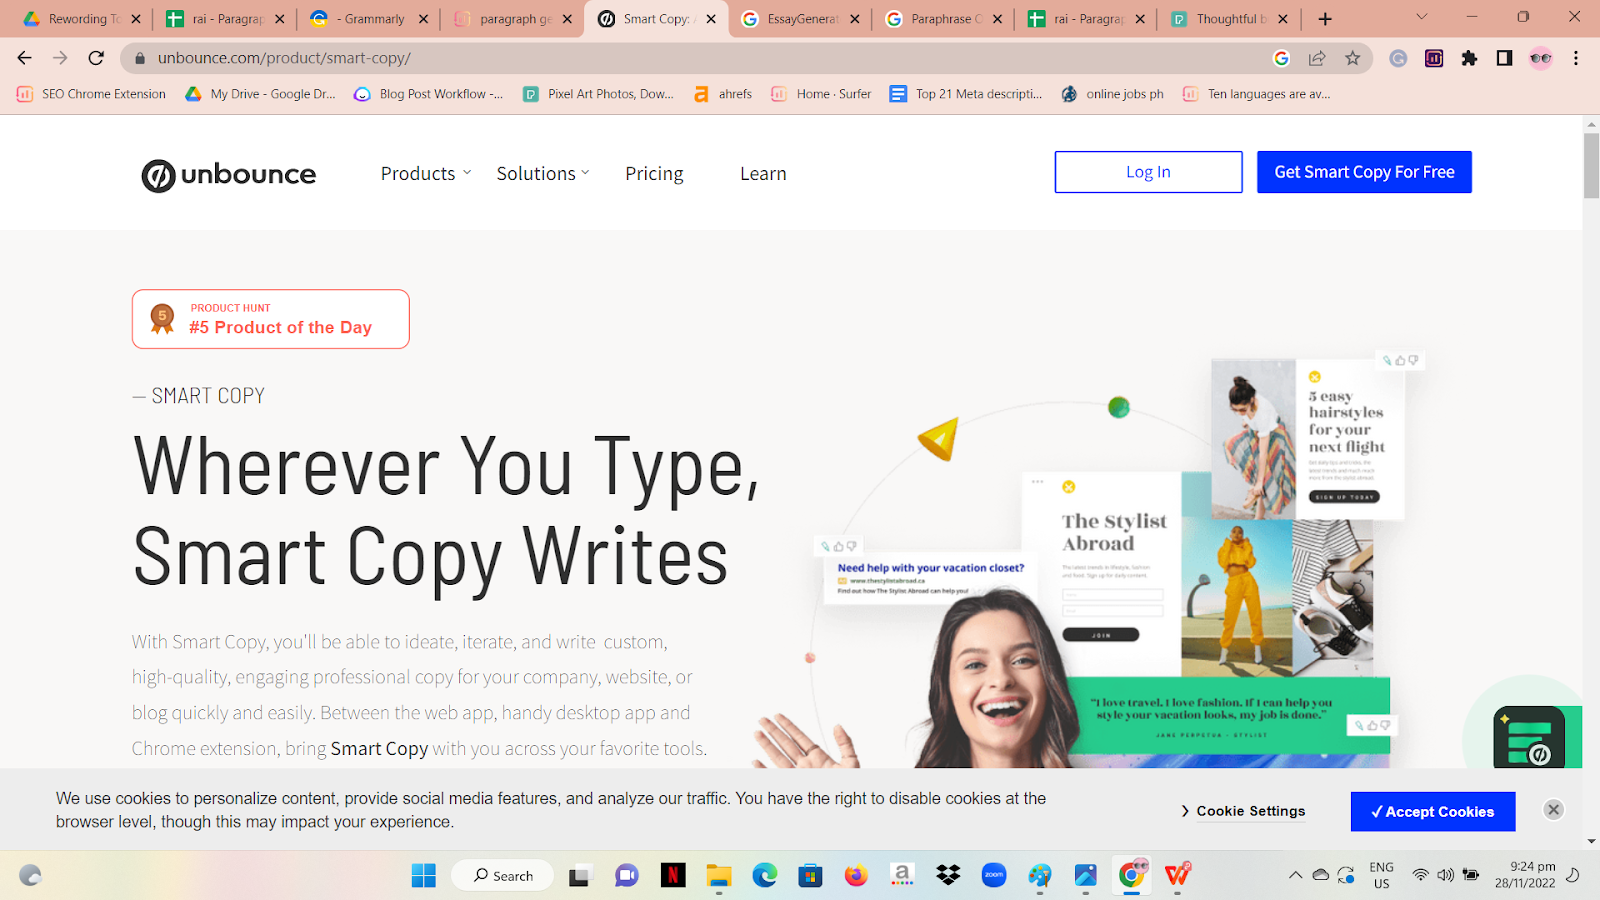The image size is (1600, 900).
Task: Toggle the browser side panel icon
Action: (1504, 58)
